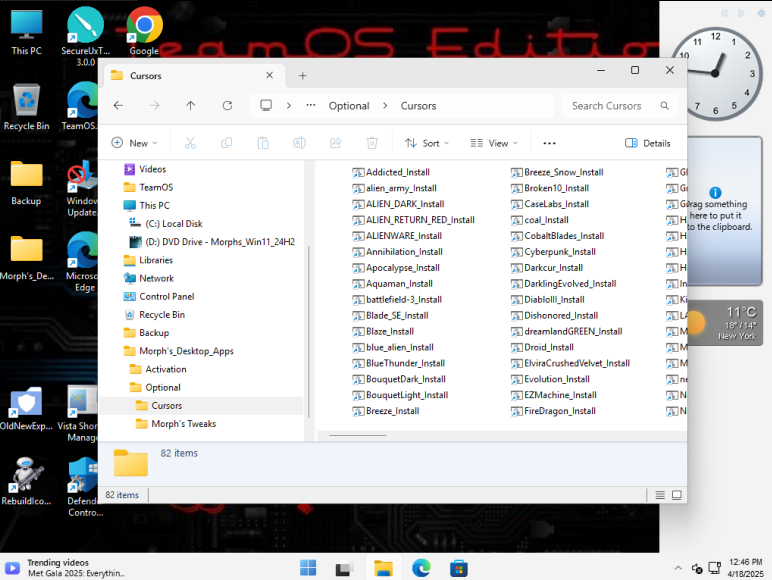Image resolution: width=772 pixels, height=580 pixels.
Task: Select the Google Chrome desktop icon
Action: click(144, 31)
